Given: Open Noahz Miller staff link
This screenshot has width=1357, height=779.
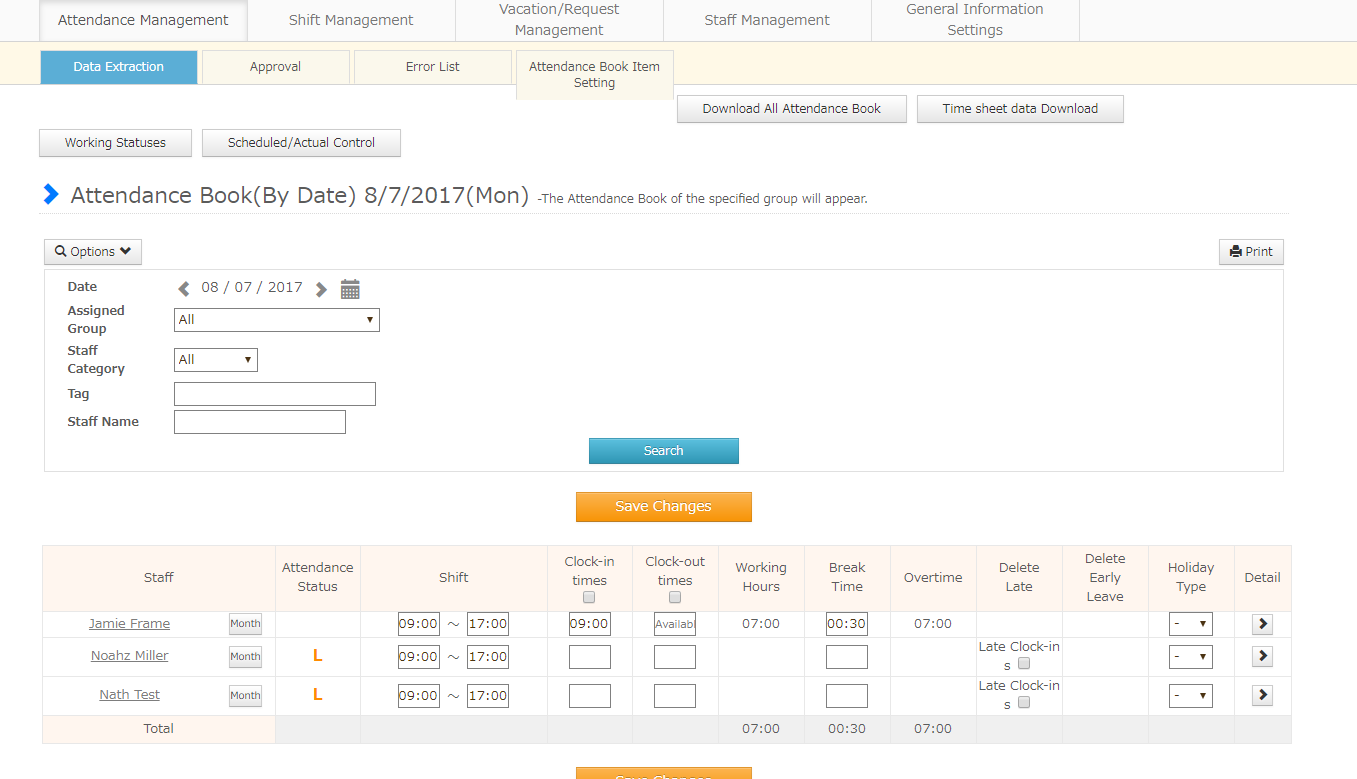Looking at the screenshot, I should click(x=129, y=656).
